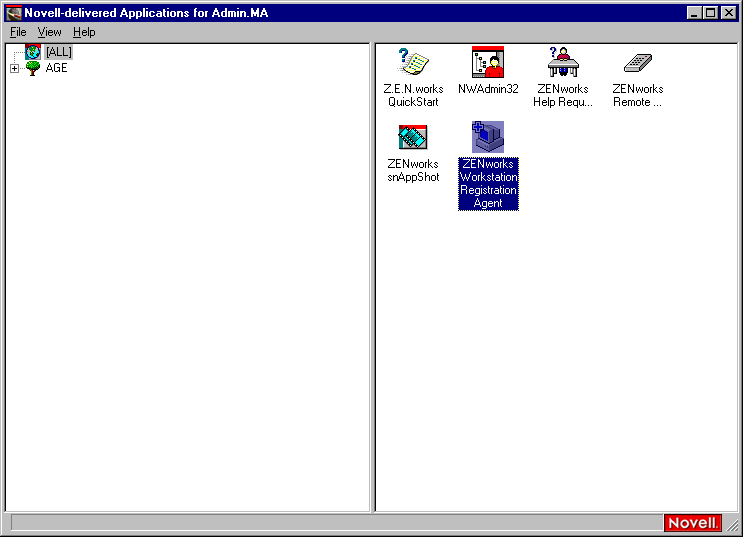
Task: Open the Z.E.N.works QuickStart application icon
Action: pos(413,63)
